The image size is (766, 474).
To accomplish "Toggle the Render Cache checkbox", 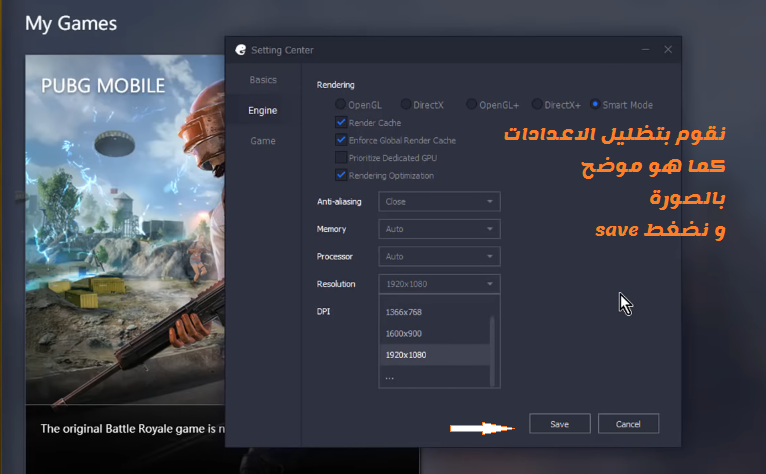I will (341, 123).
